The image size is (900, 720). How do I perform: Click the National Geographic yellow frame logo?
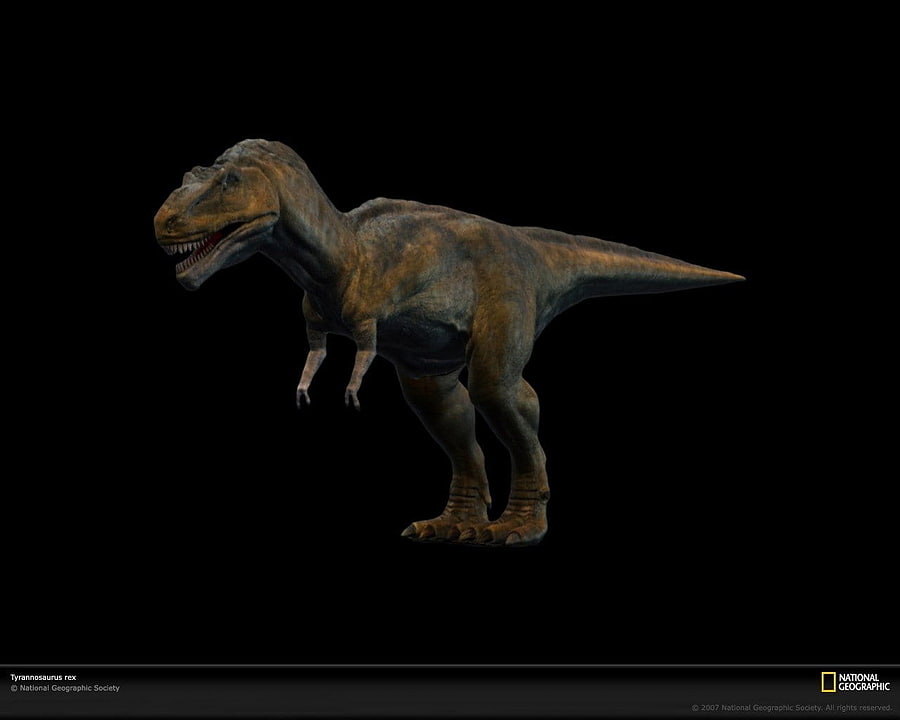pyautogui.click(x=828, y=682)
